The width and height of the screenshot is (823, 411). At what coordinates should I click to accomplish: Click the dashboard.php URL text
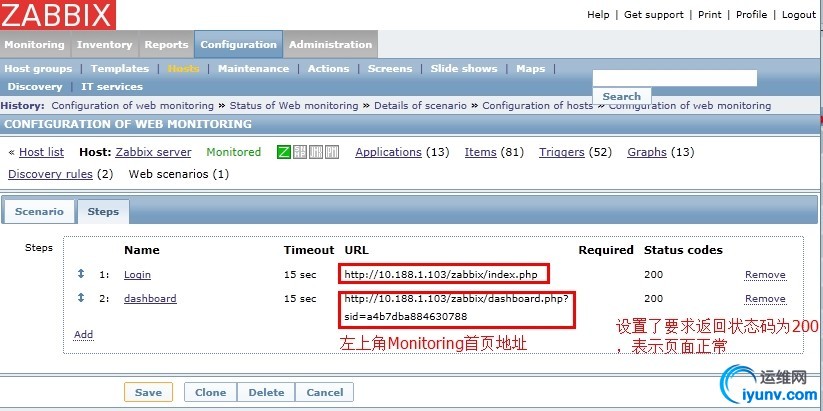(x=456, y=308)
